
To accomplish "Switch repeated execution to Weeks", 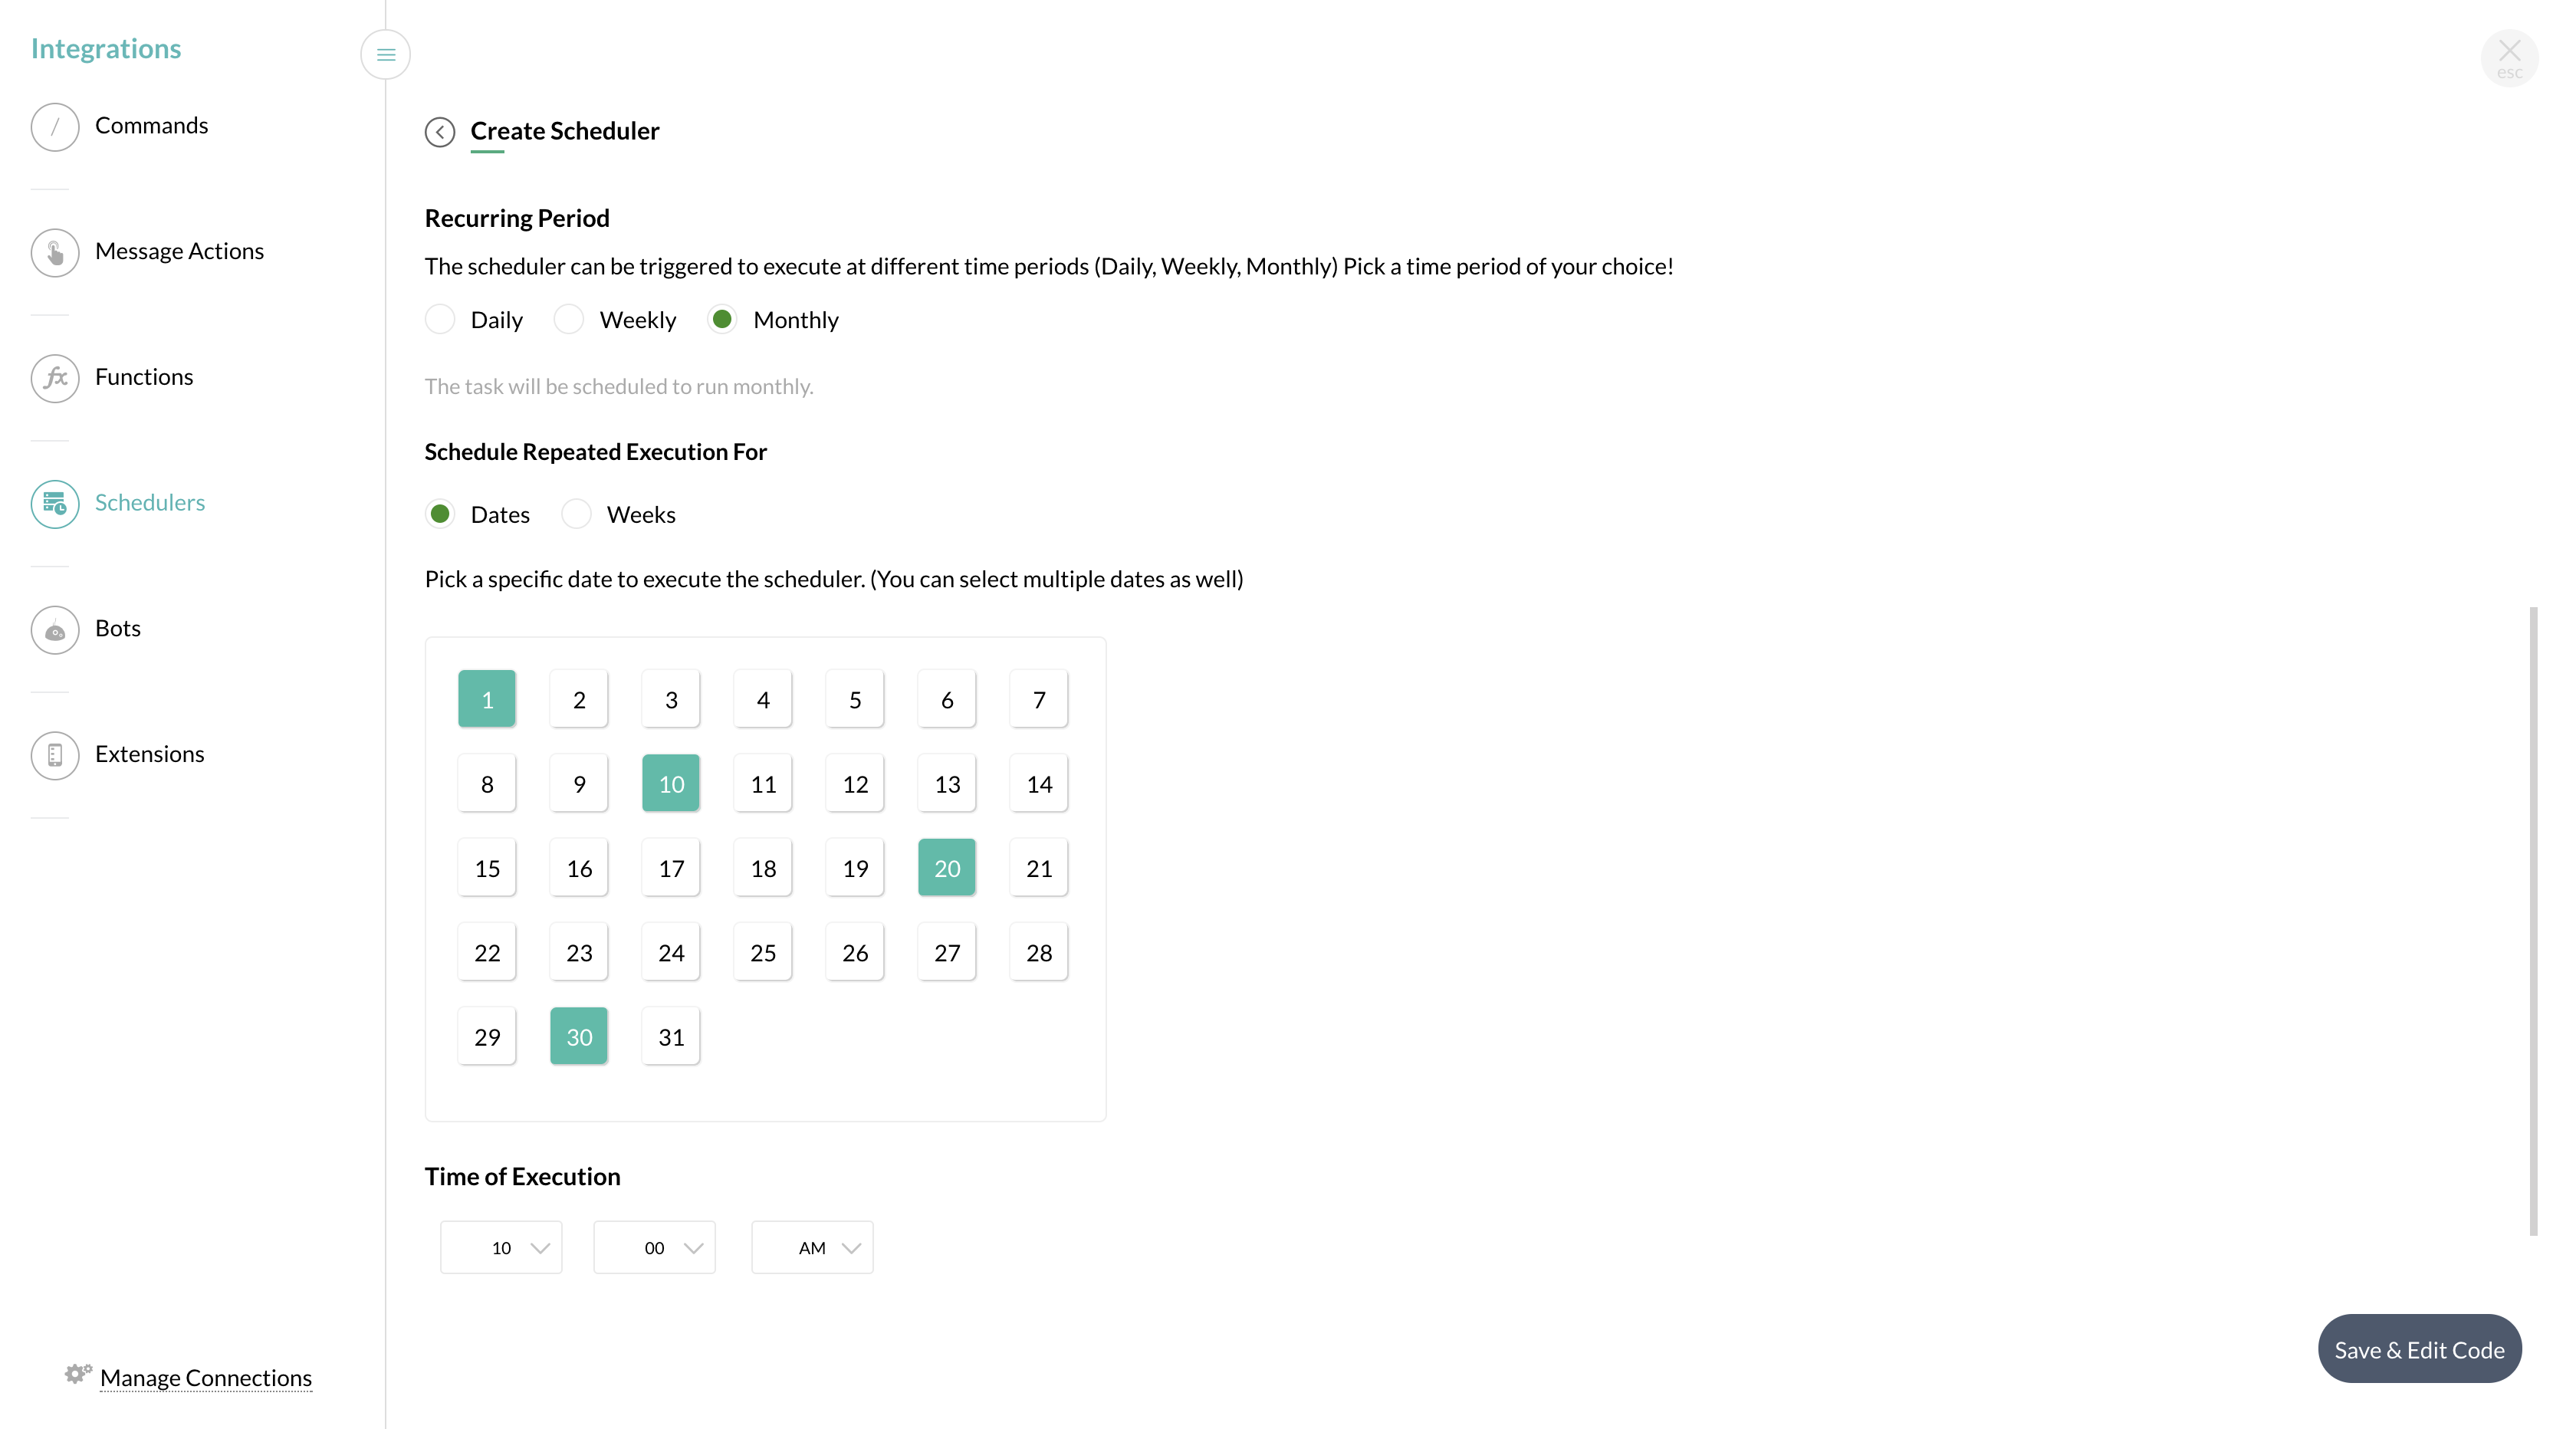I will [x=576, y=515].
